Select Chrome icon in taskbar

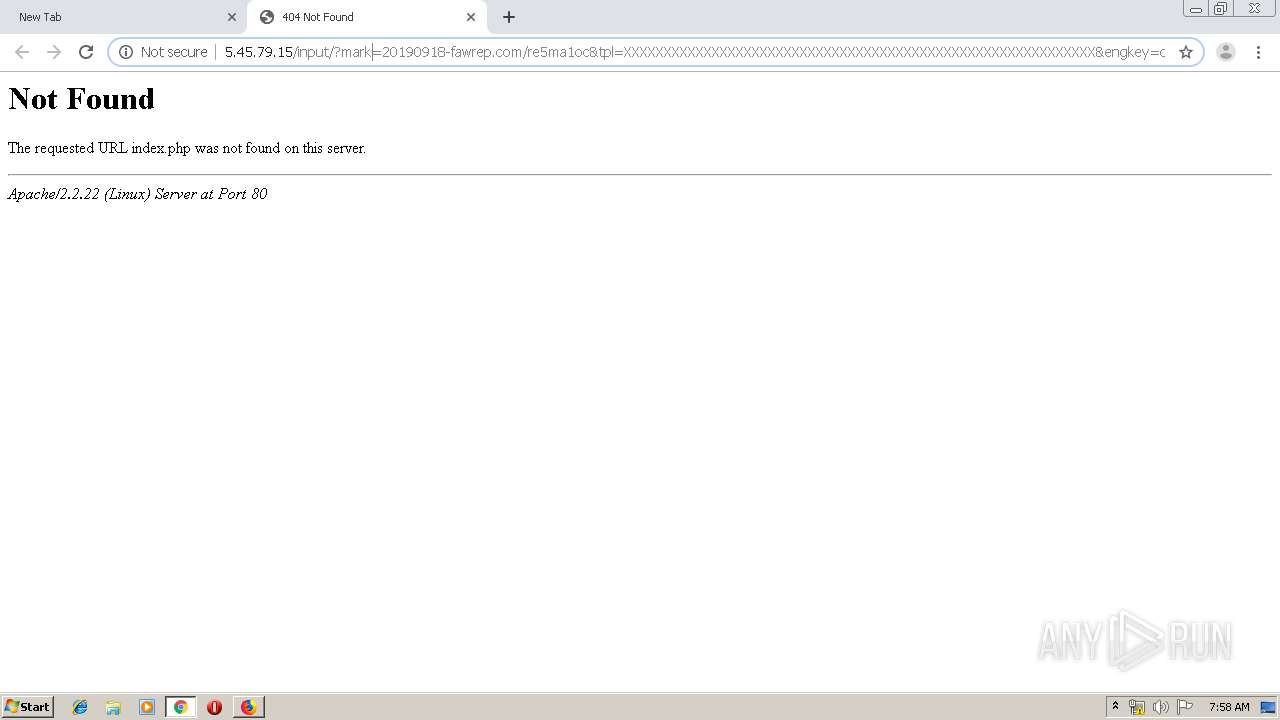pos(181,707)
